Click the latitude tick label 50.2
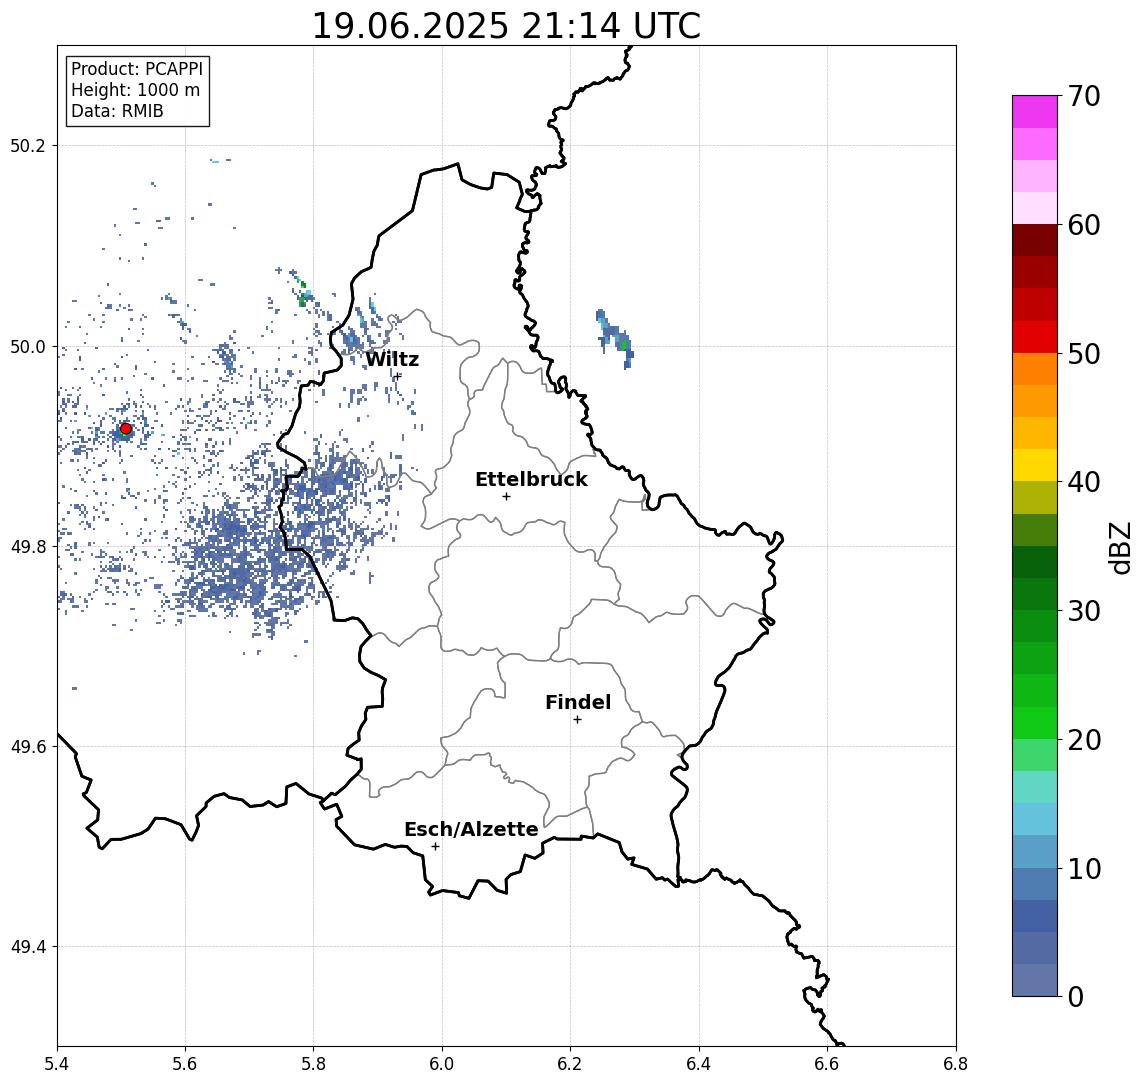The image size is (1145, 1084). pyautogui.click(x=28, y=145)
